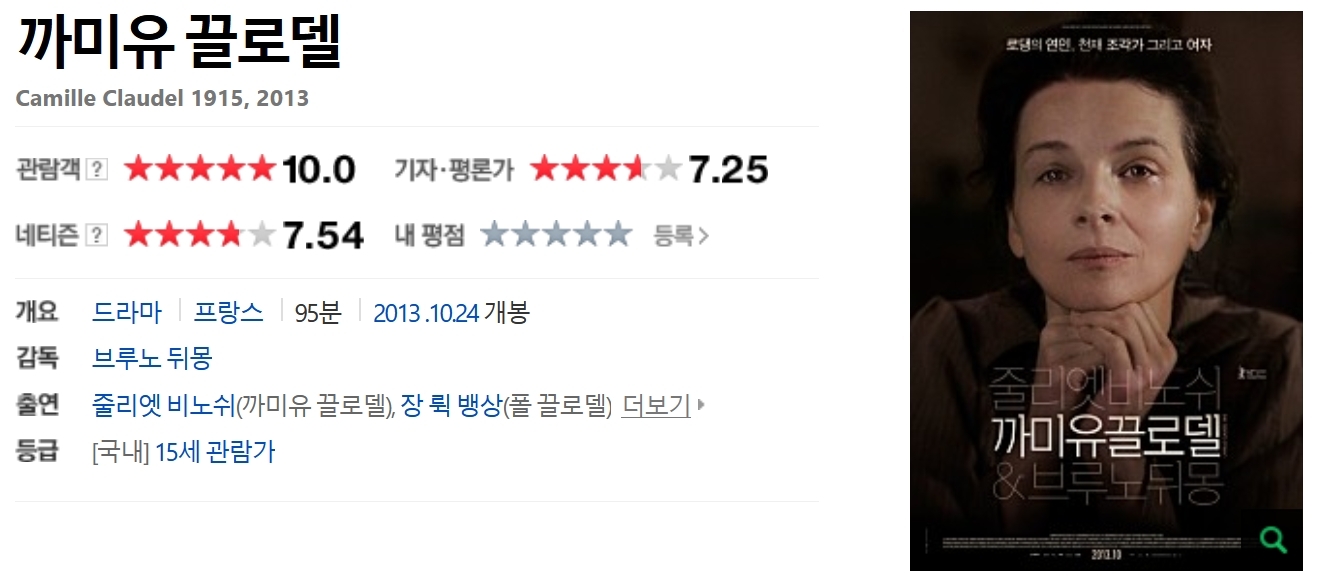
Task: Open actress 줄리엣 비노쉬 page
Action: 163,406
